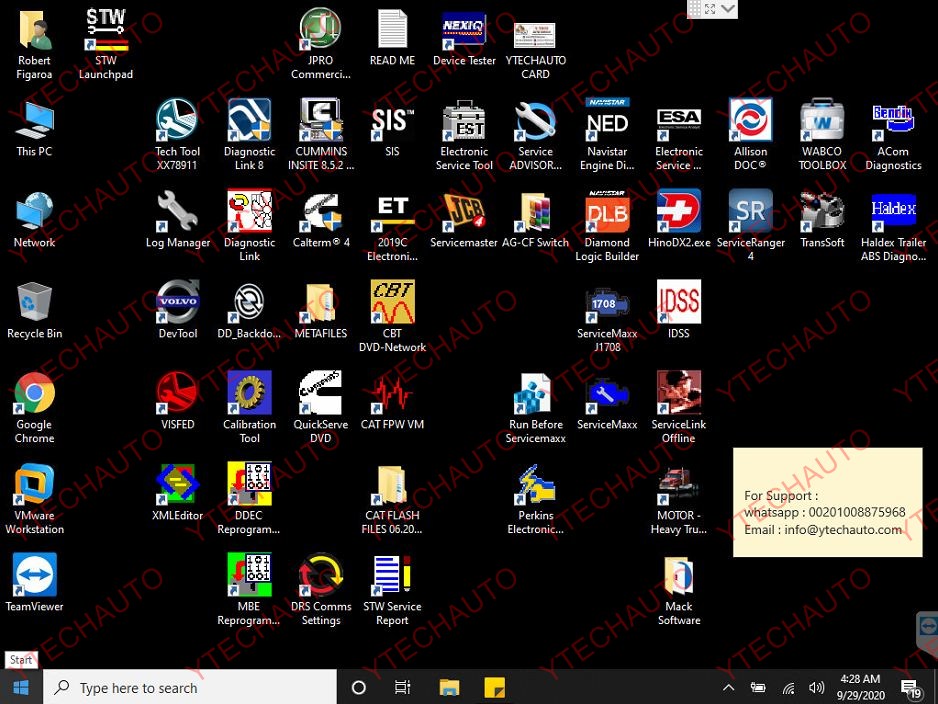
Task: Open CUMMINS INSITE 8.5.2
Action: 321,134
